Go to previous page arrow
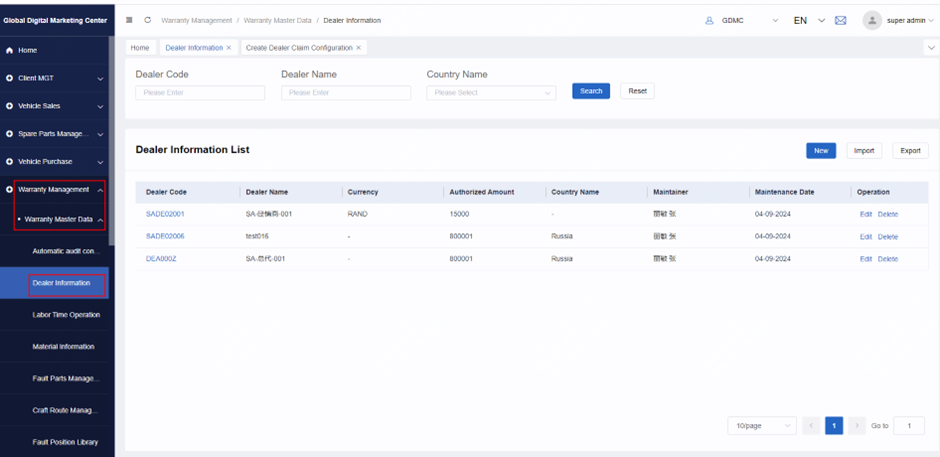 pyautogui.click(x=811, y=426)
